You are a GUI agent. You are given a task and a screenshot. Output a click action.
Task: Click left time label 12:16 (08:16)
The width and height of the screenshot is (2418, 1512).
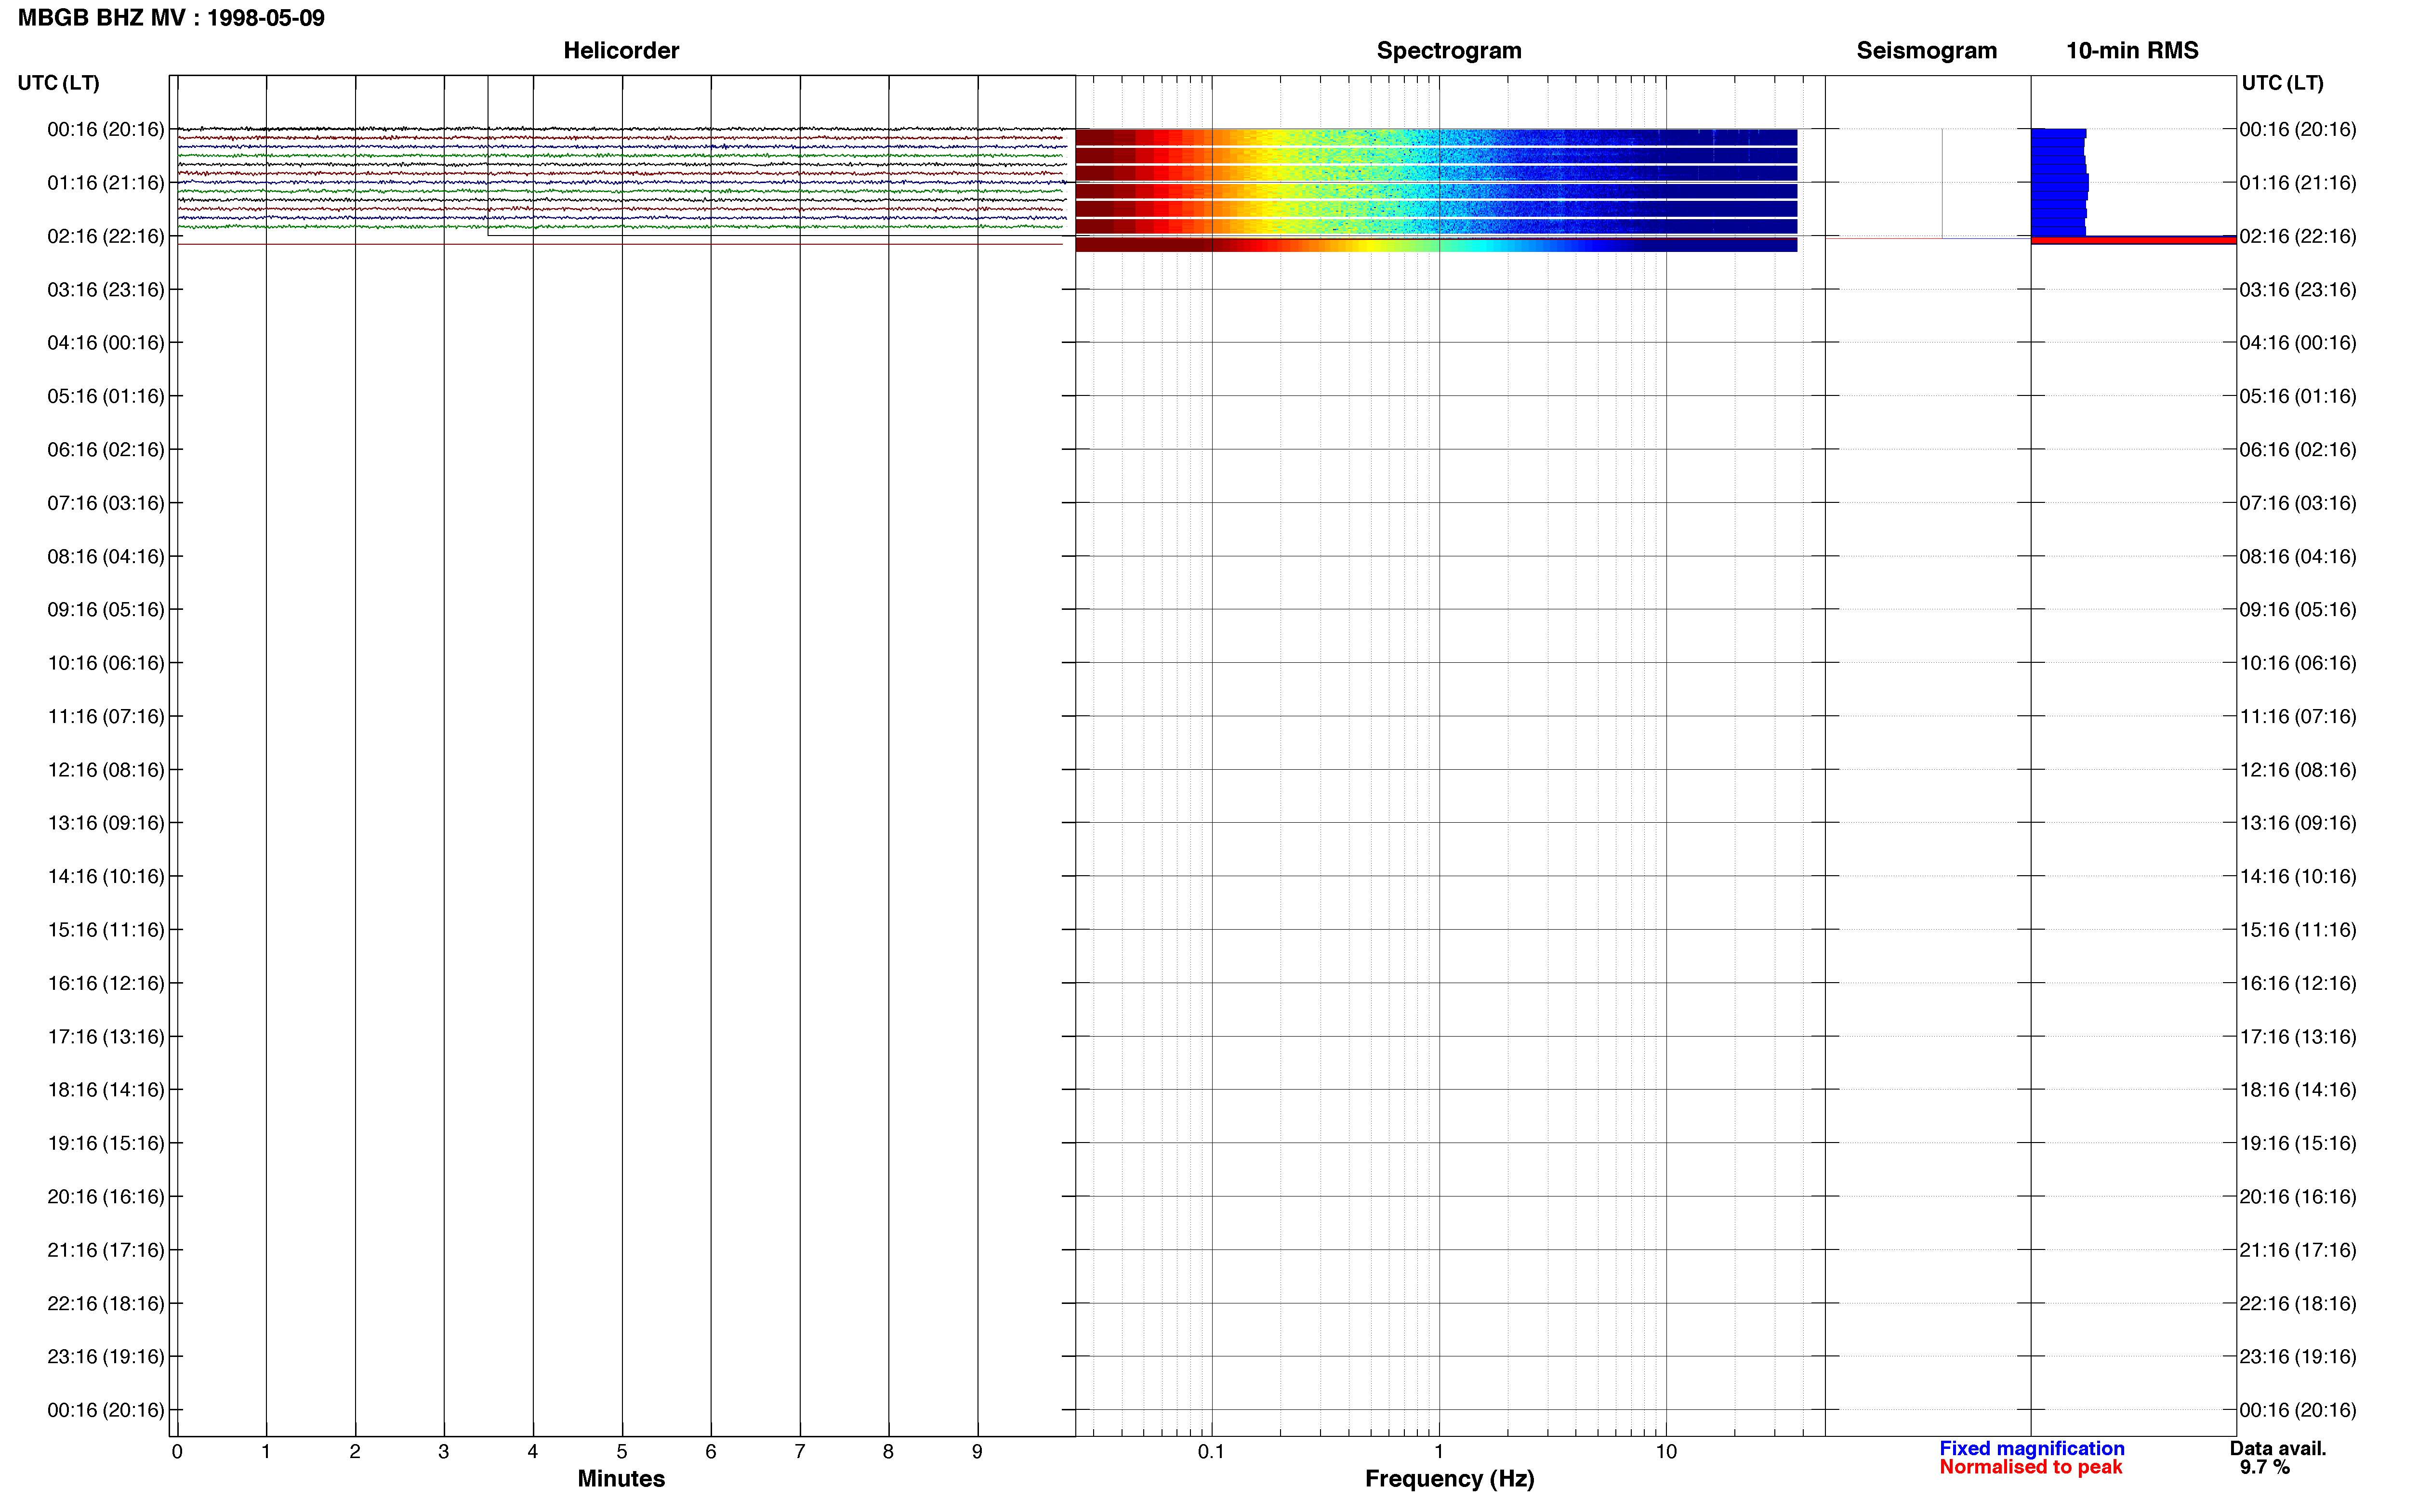pyautogui.click(x=105, y=770)
